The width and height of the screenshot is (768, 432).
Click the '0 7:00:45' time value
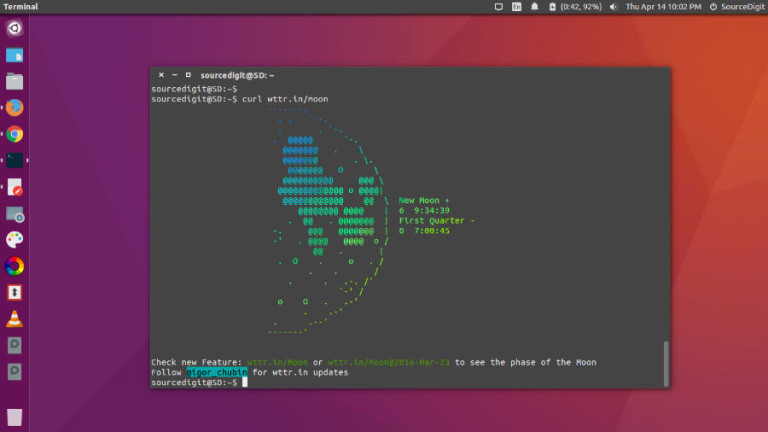pos(424,231)
